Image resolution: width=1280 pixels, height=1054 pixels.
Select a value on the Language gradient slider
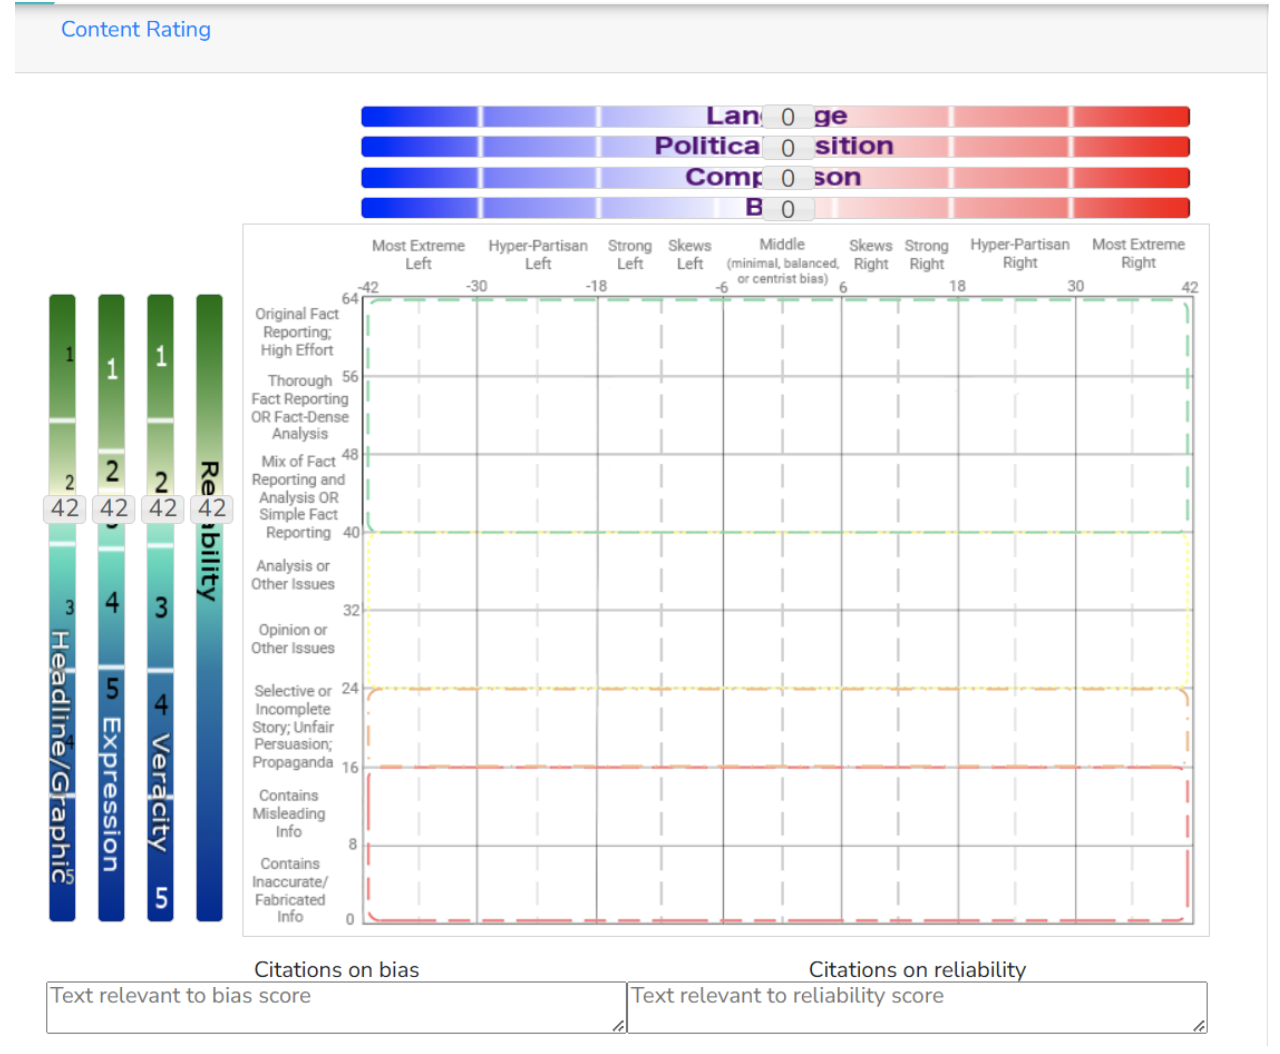pyautogui.click(x=500, y=116)
